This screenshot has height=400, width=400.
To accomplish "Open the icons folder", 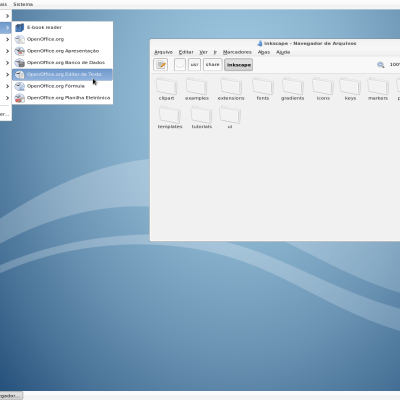I will [x=323, y=89].
